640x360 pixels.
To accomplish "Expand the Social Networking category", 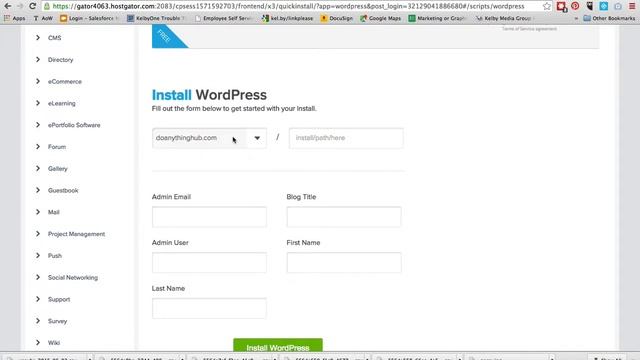I will [67, 278].
